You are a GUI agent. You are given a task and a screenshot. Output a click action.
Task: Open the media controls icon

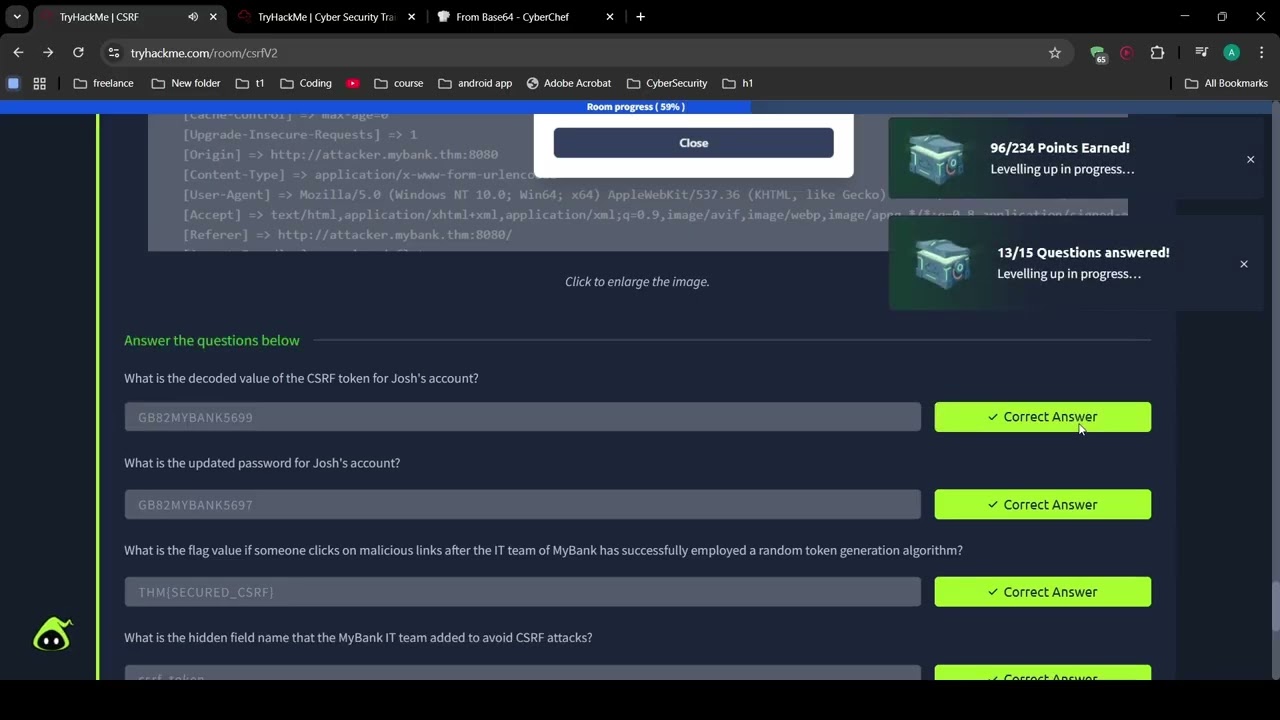[1202, 53]
